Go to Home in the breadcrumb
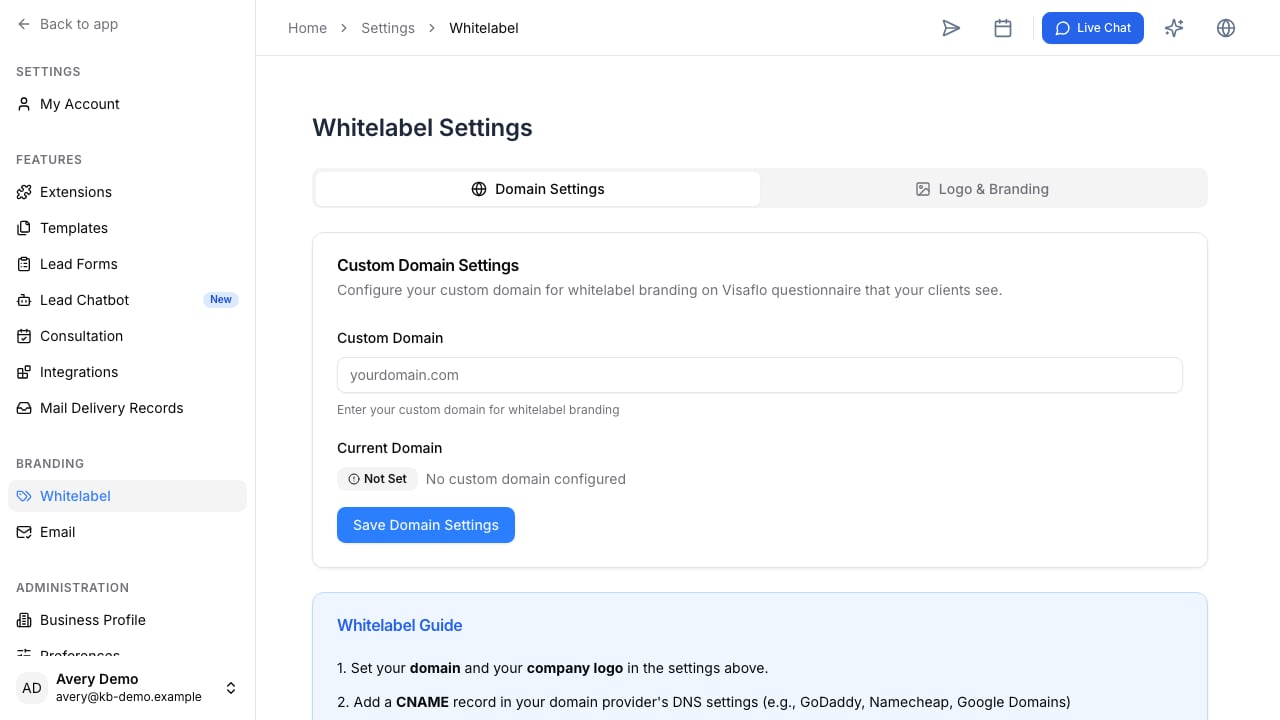1280x720 pixels. 307,28
